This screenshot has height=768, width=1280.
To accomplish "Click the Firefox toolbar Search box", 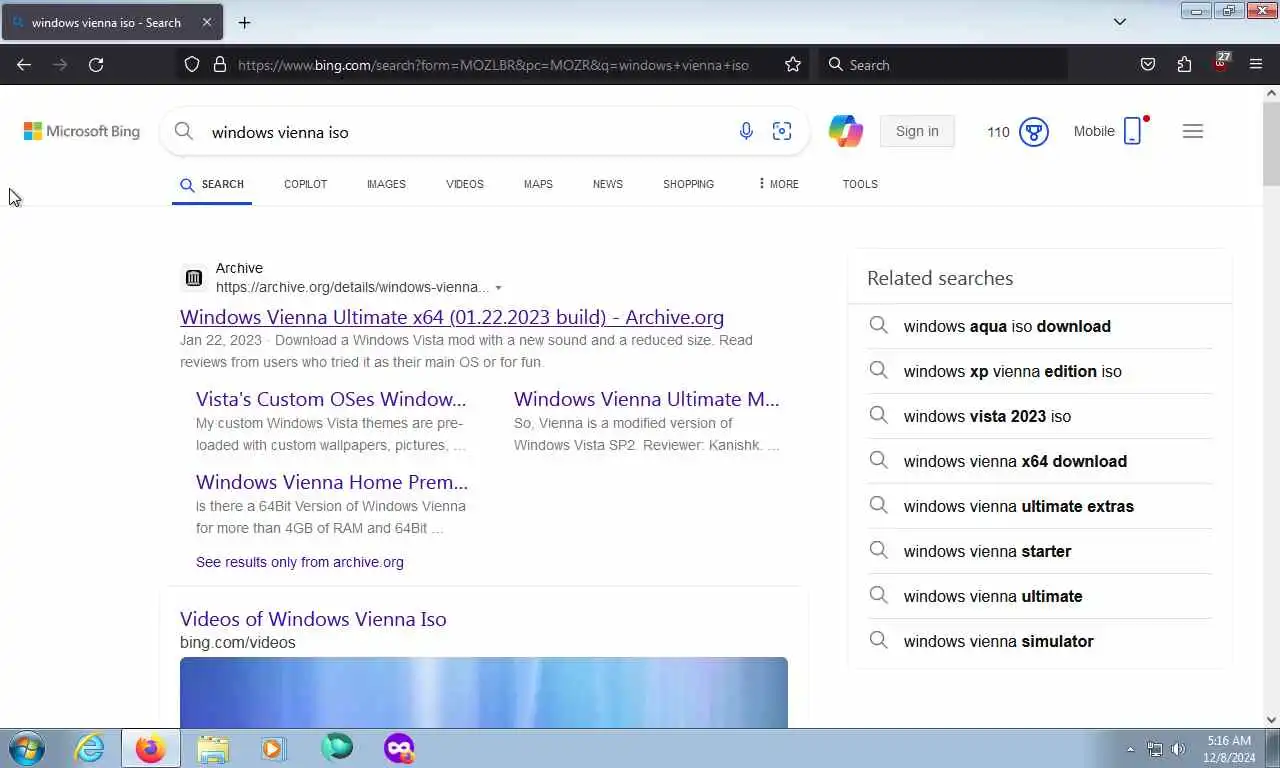I will point(945,65).
